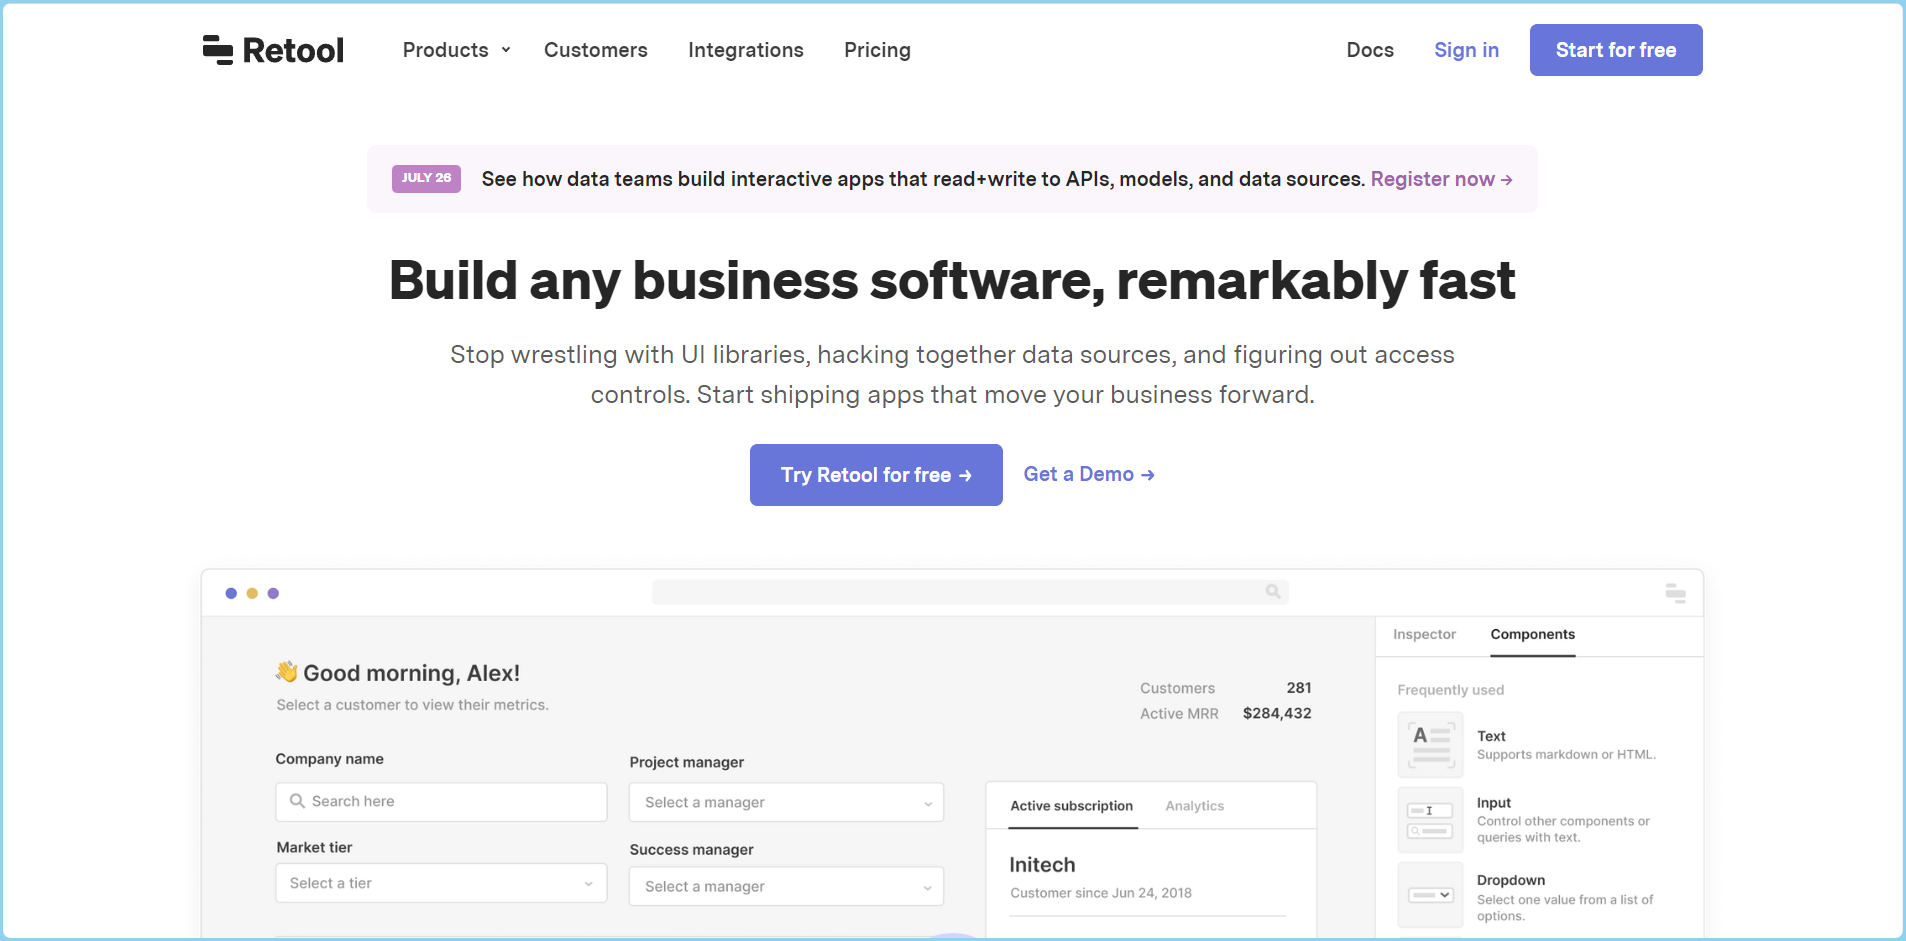Click the small Retool icon in the preview's top-right corner
Viewport: 1906px width, 941px height.
click(1675, 592)
